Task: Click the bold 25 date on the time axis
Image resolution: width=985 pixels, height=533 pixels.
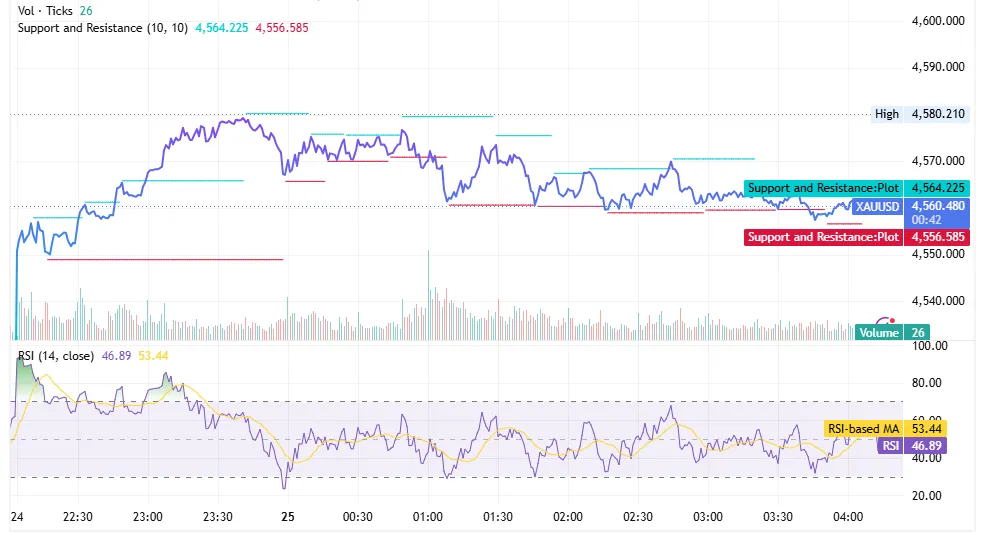Action: tap(288, 517)
